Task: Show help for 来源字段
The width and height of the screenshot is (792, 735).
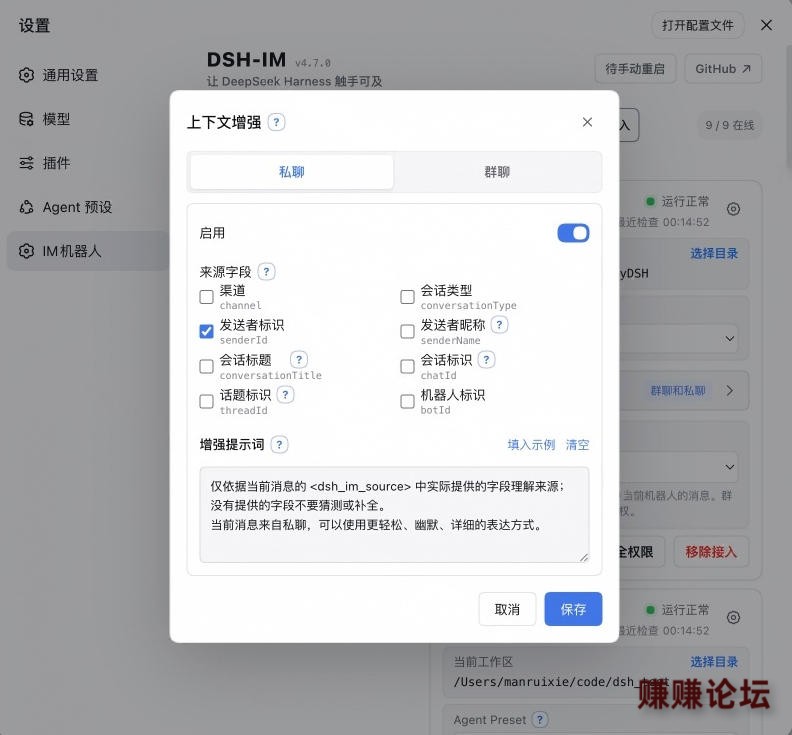Action: point(266,272)
